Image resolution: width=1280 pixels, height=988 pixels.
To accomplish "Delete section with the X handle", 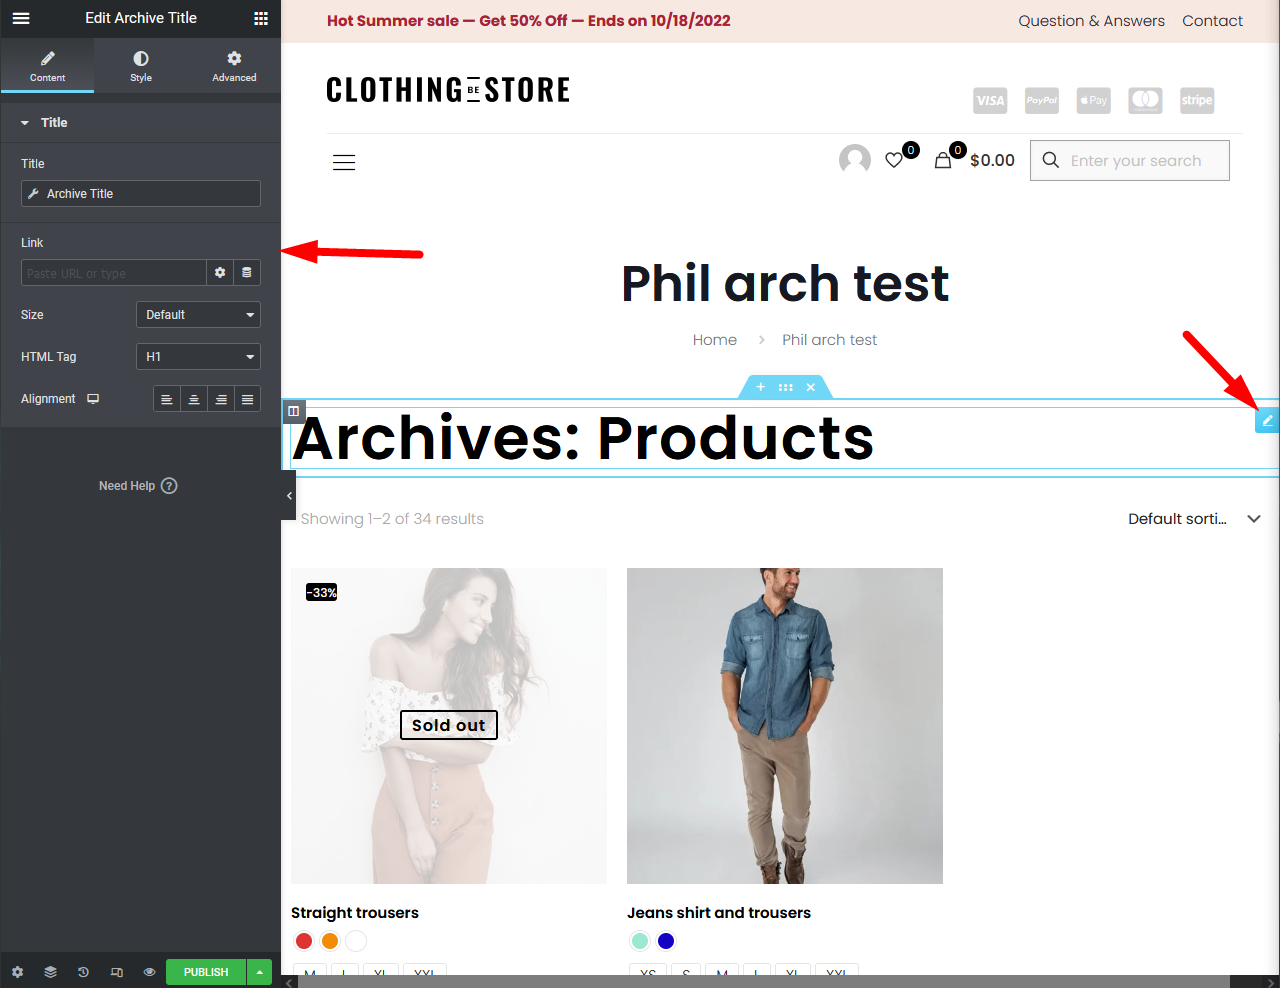I will tap(811, 387).
